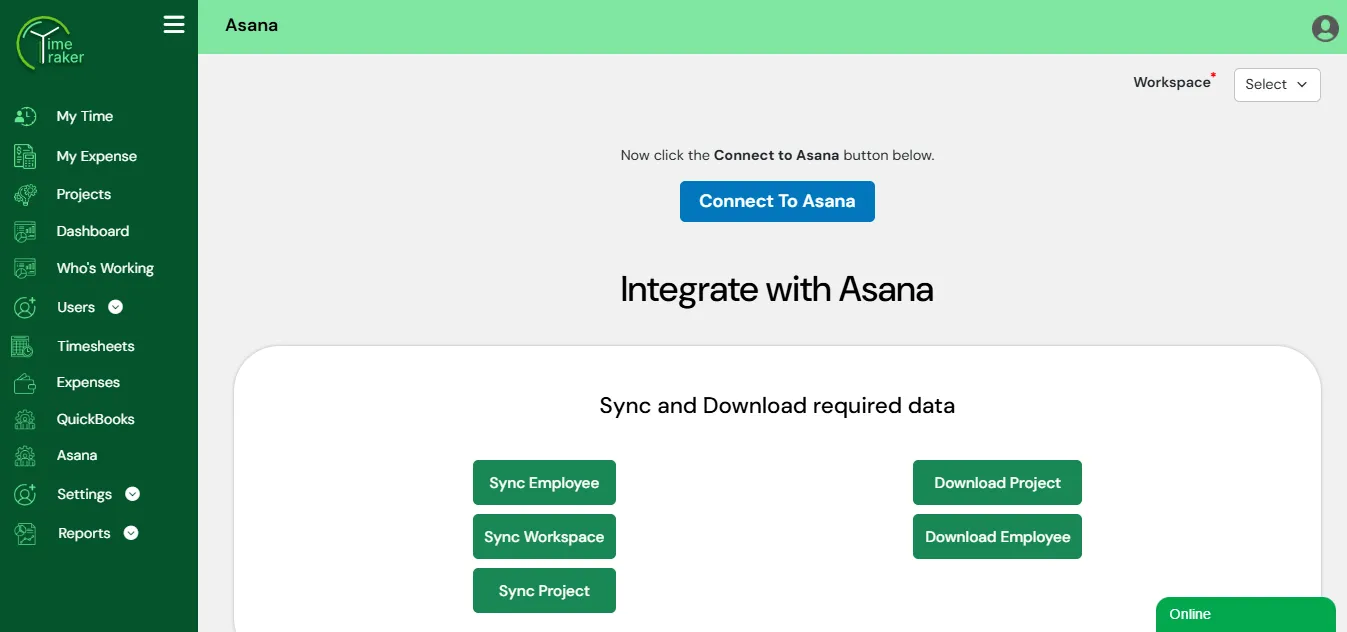Click the My Expense calculator icon

25,156
